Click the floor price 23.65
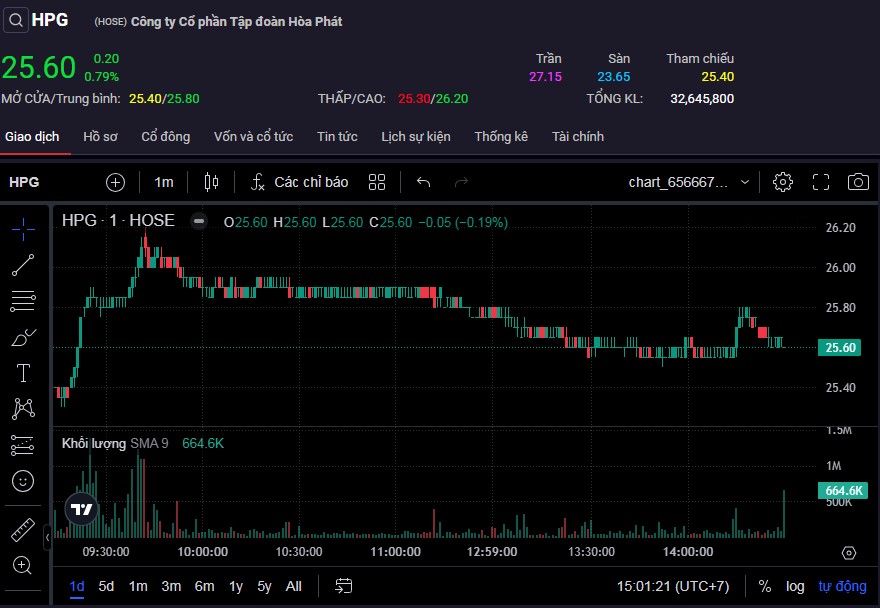This screenshot has width=880, height=608. coord(613,76)
